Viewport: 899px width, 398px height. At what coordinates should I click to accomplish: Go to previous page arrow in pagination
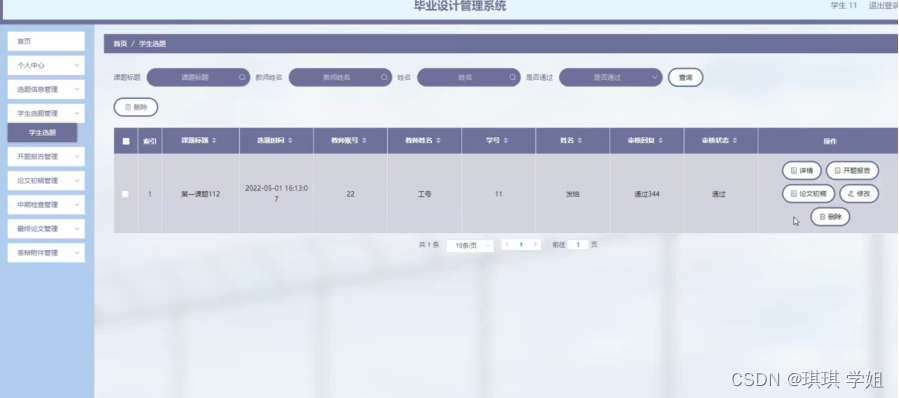pos(507,244)
